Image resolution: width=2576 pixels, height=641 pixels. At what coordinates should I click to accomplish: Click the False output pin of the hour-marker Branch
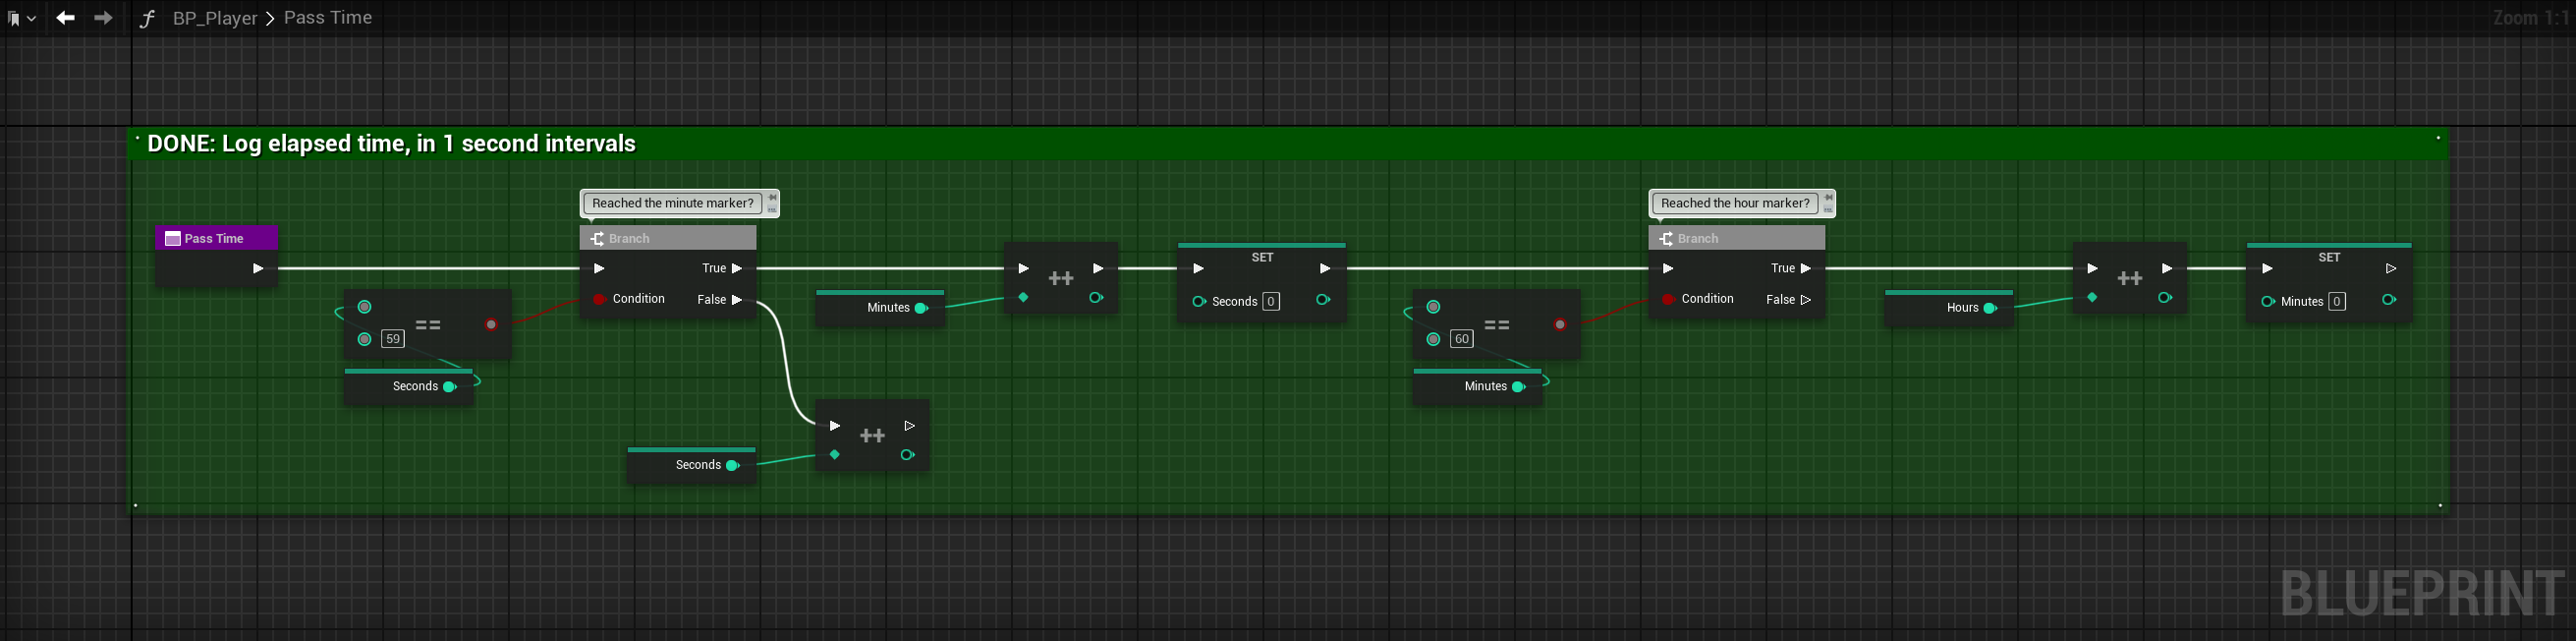point(1806,300)
